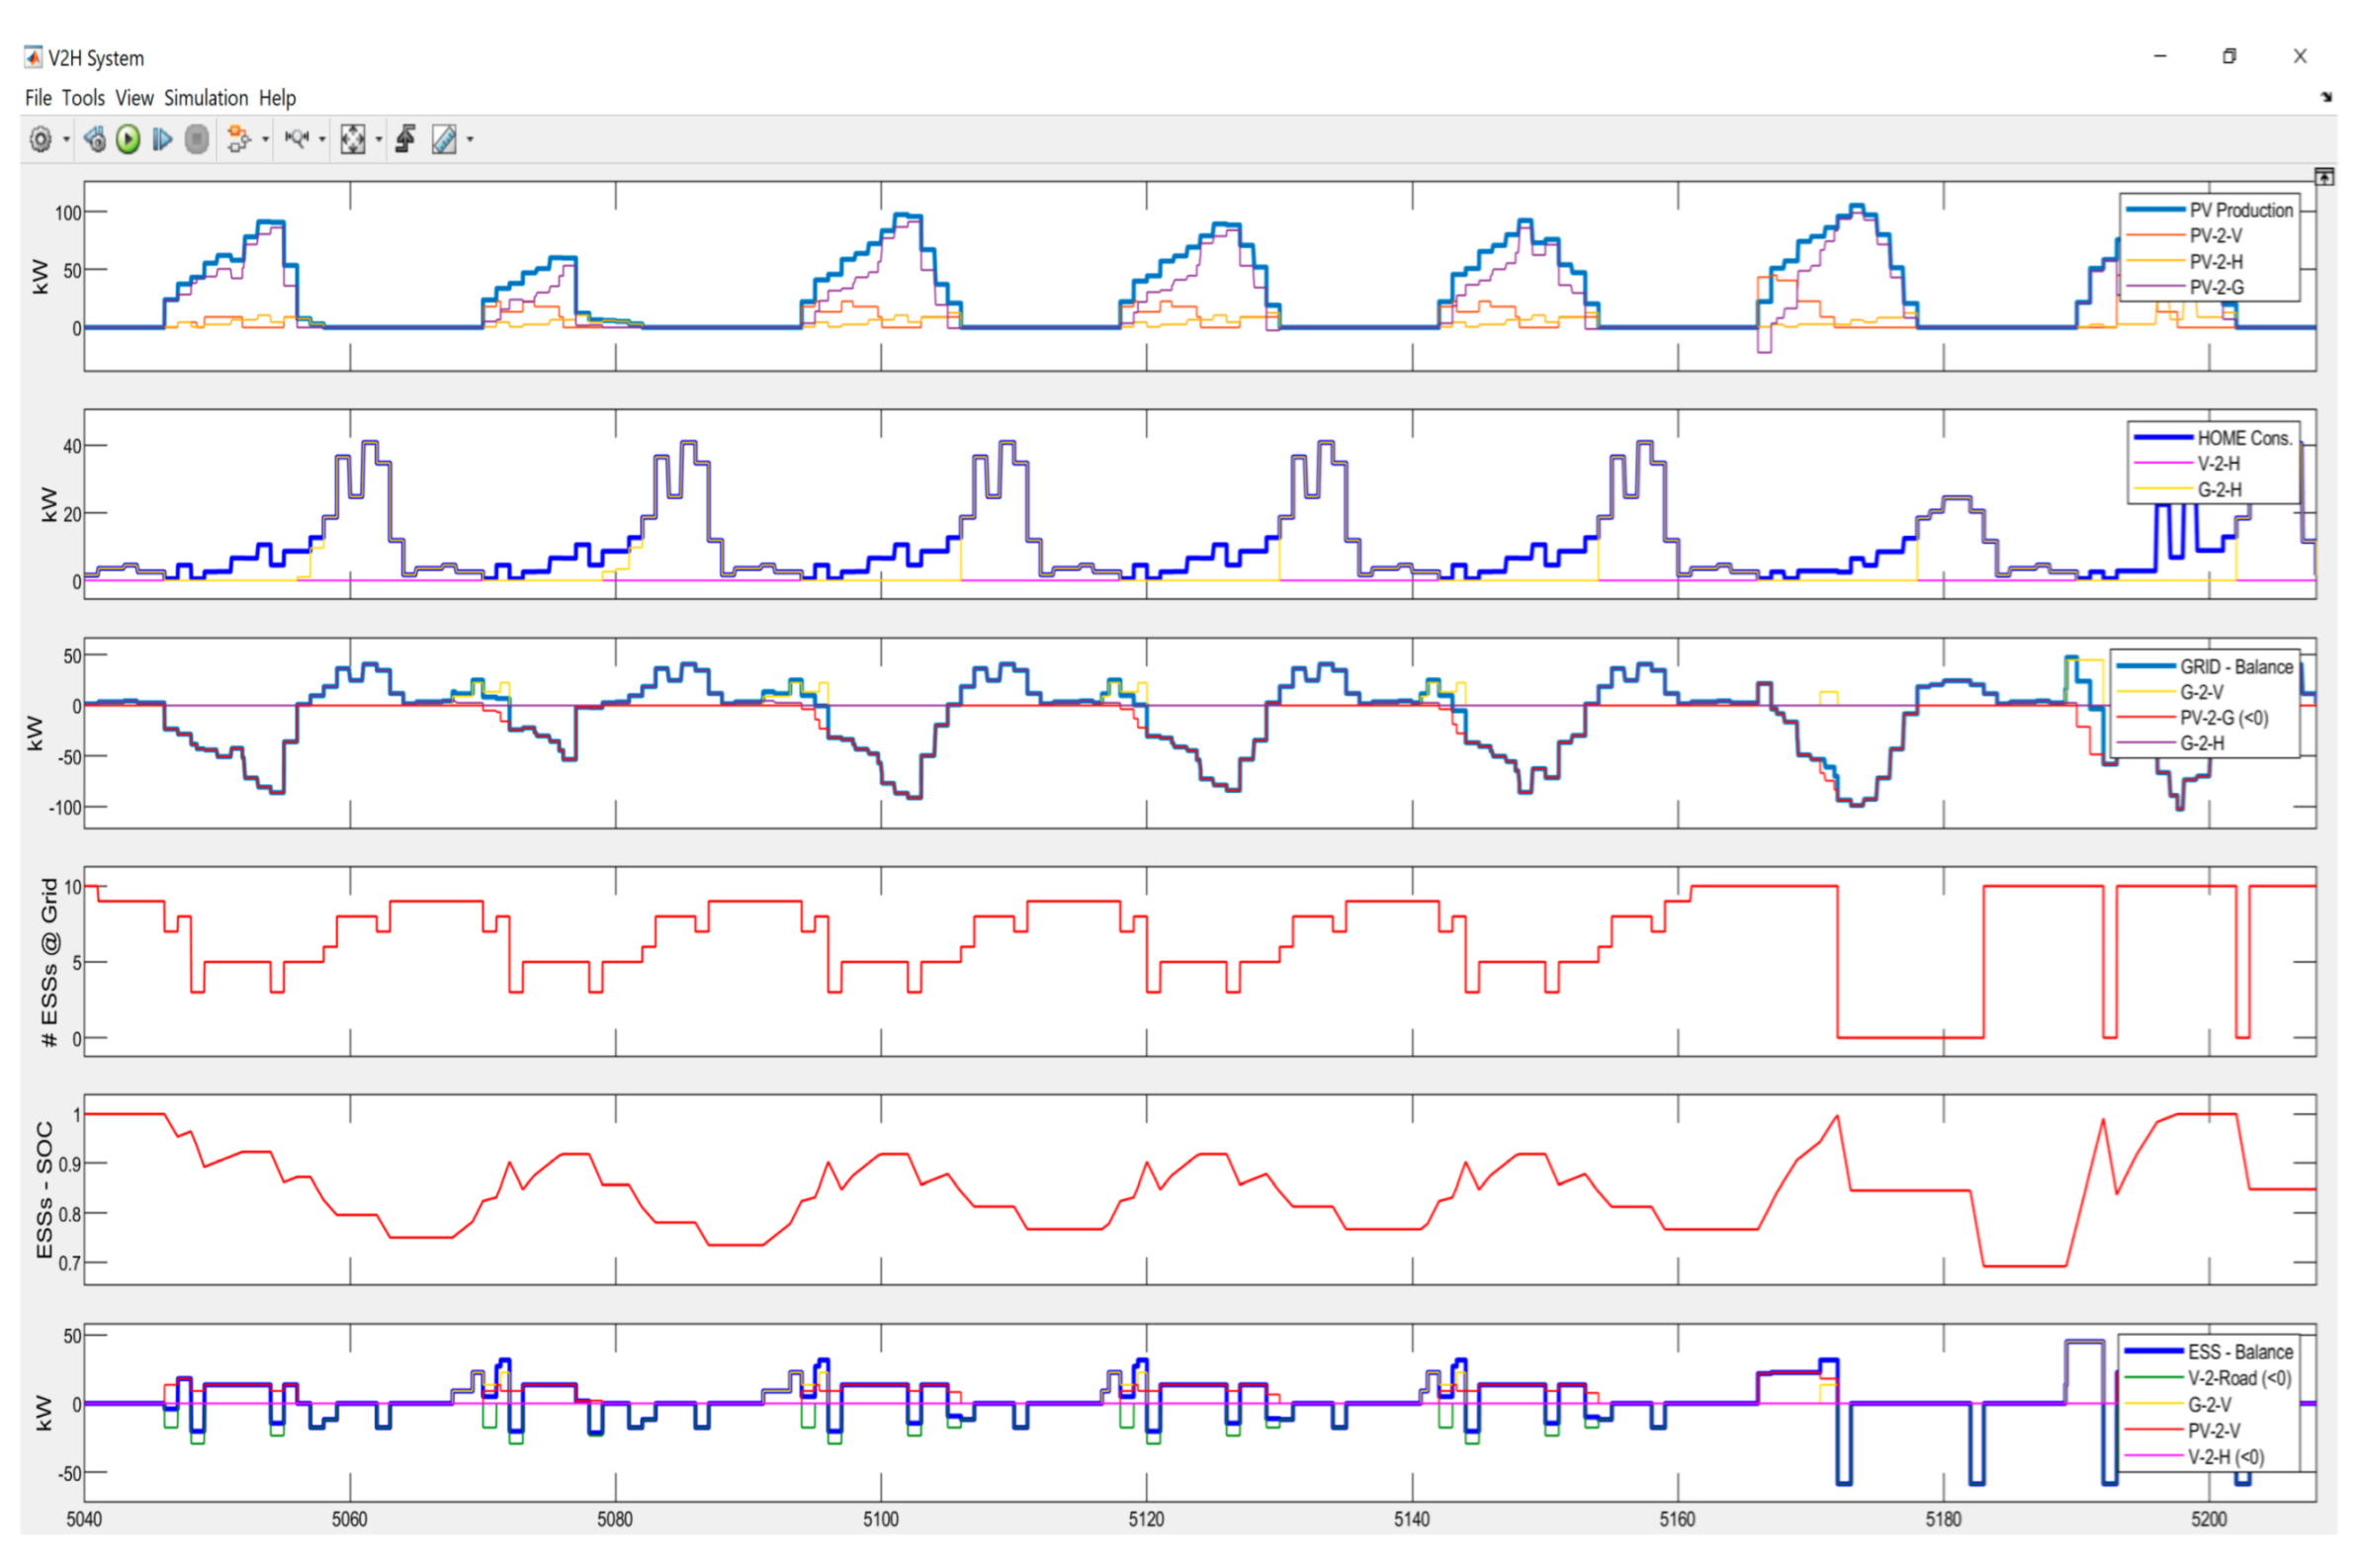Open the Simulation menu

[x=205, y=98]
